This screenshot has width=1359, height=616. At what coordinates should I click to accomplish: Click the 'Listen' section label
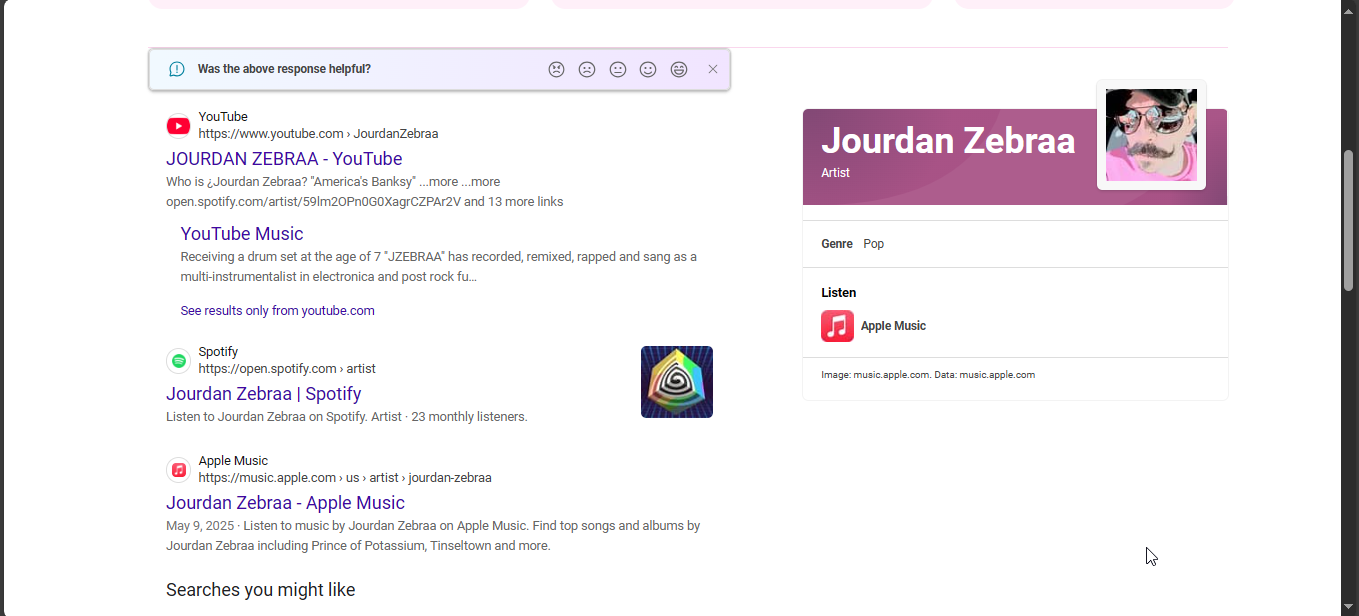tap(839, 293)
